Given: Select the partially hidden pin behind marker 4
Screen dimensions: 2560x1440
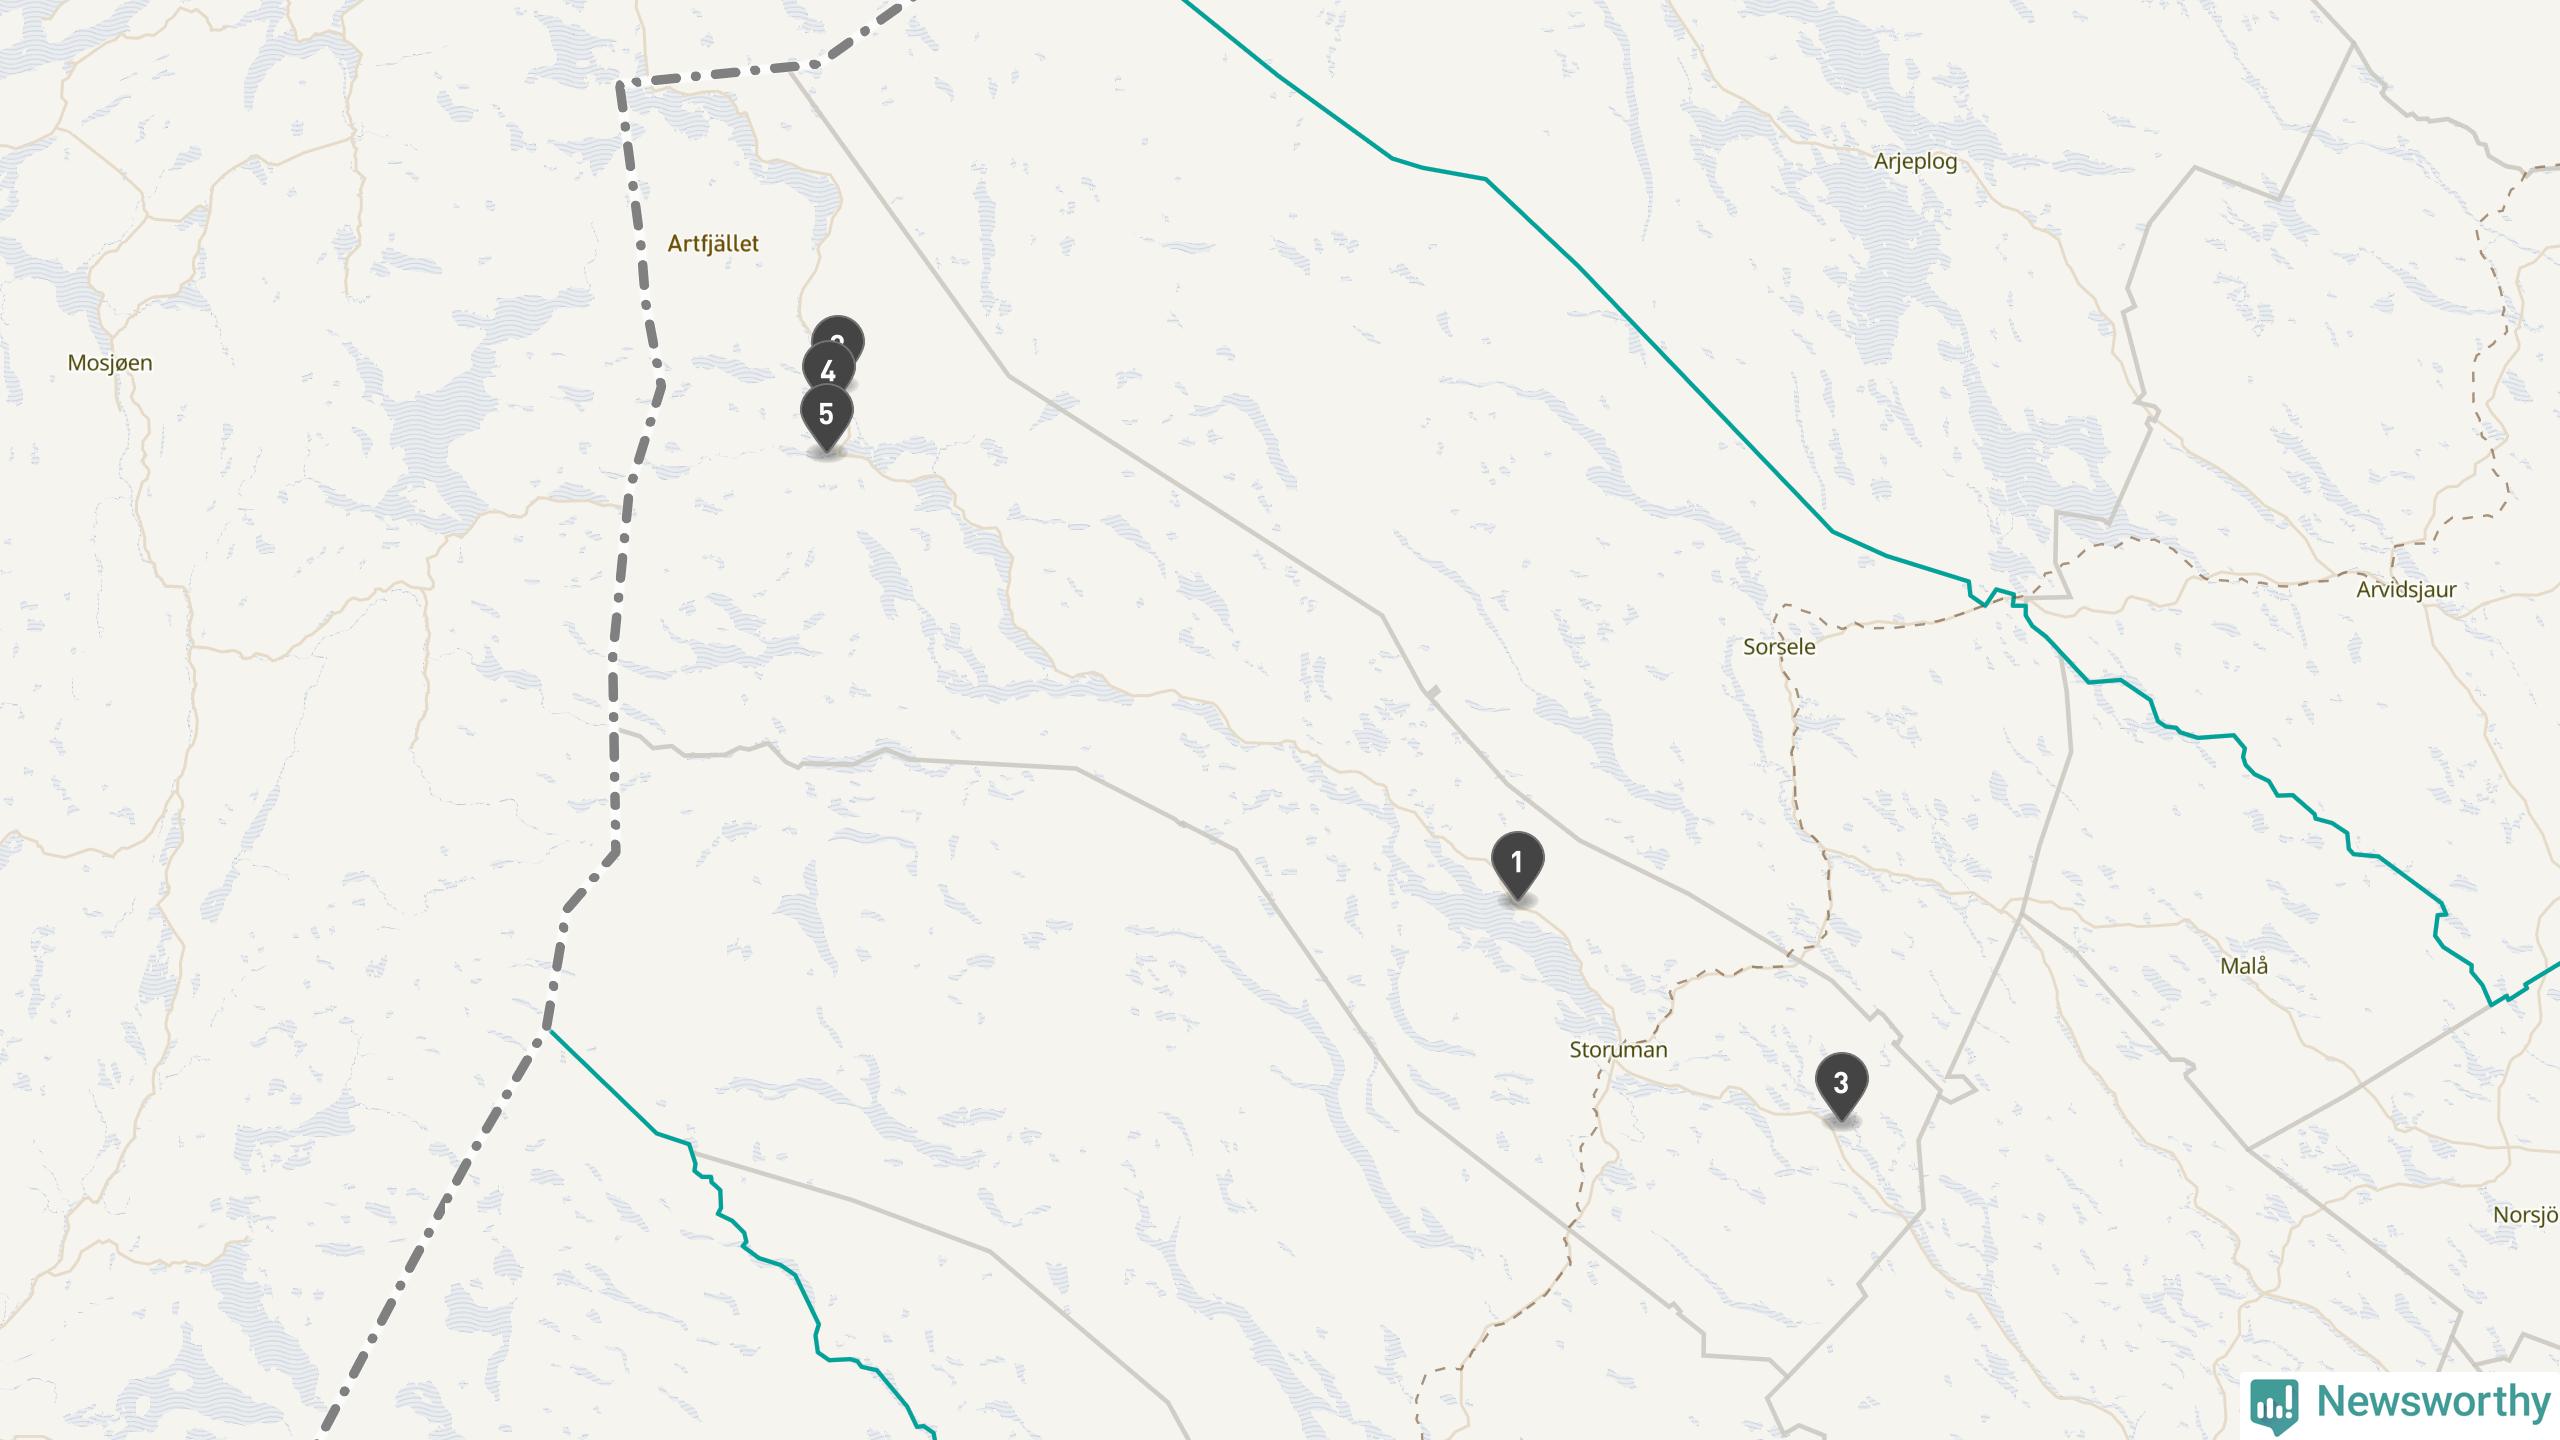Looking at the screenshot, I should pyautogui.click(x=838, y=332).
